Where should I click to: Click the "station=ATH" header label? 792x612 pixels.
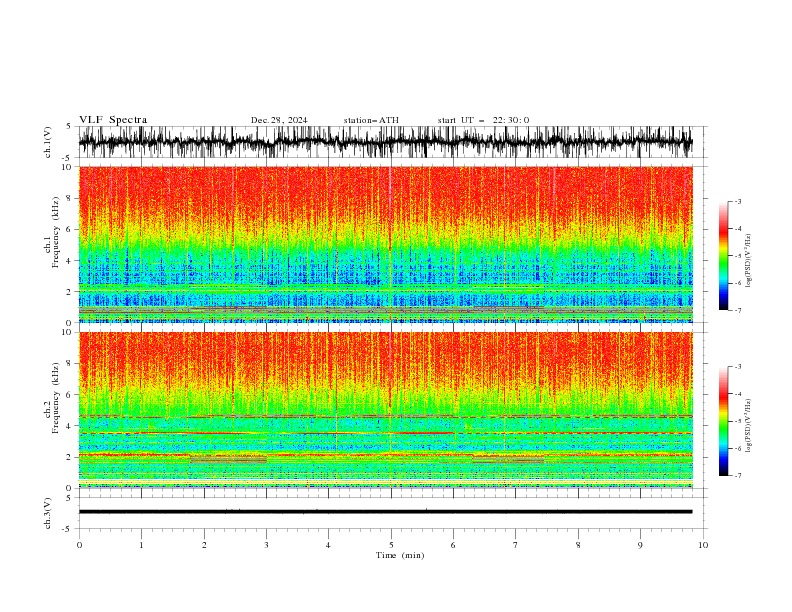371,120
